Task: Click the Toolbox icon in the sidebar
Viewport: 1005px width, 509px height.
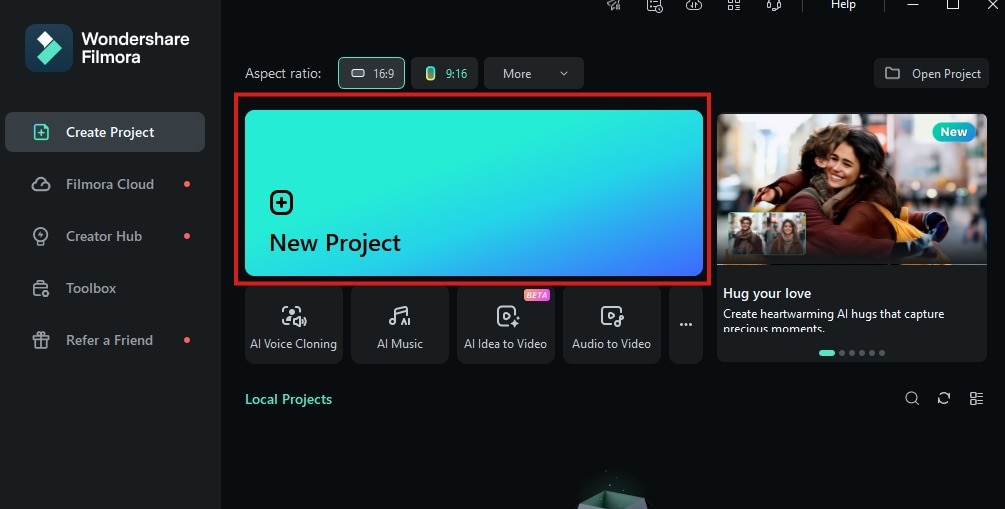Action: click(x=41, y=288)
